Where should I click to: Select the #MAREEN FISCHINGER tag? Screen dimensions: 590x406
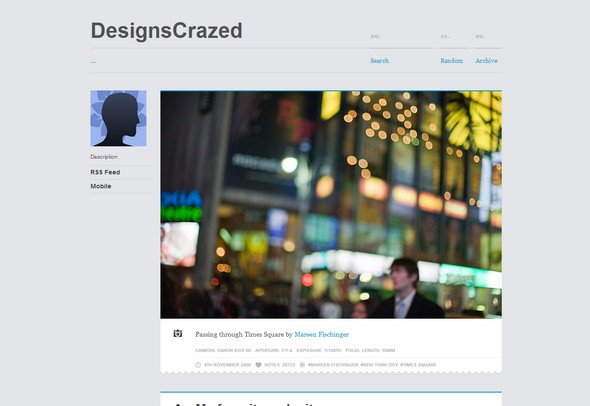tap(333, 365)
